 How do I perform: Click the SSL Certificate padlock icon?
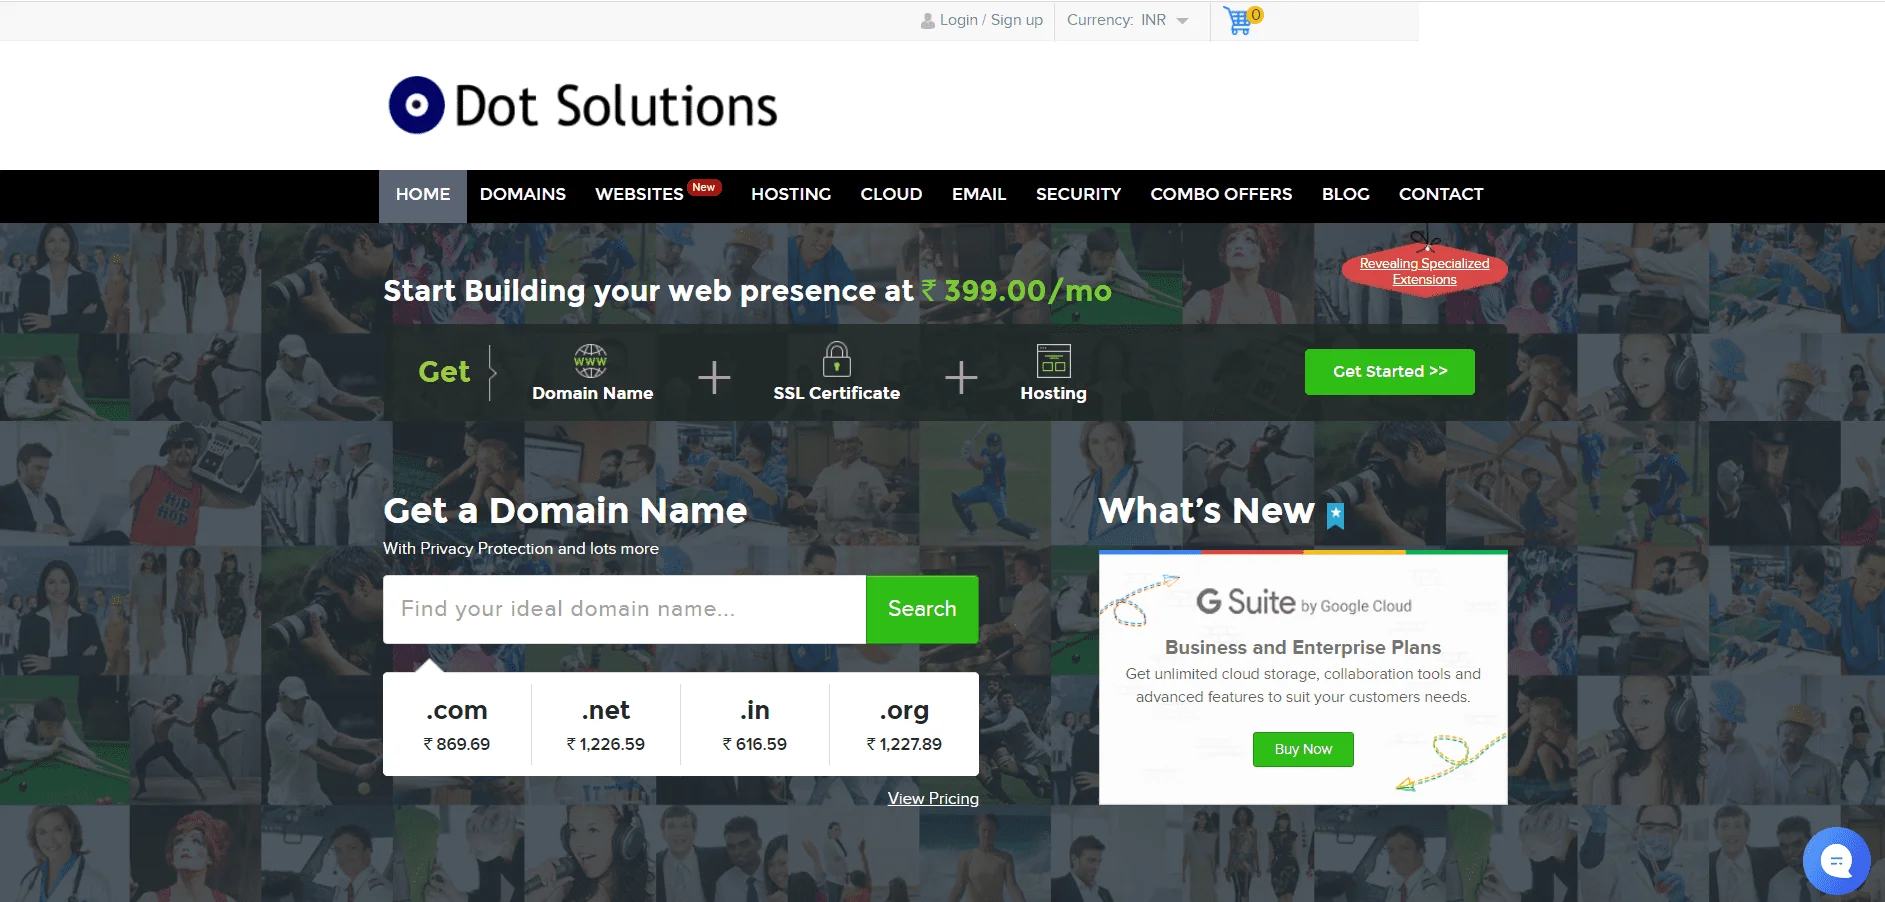pyautogui.click(x=837, y=360)
